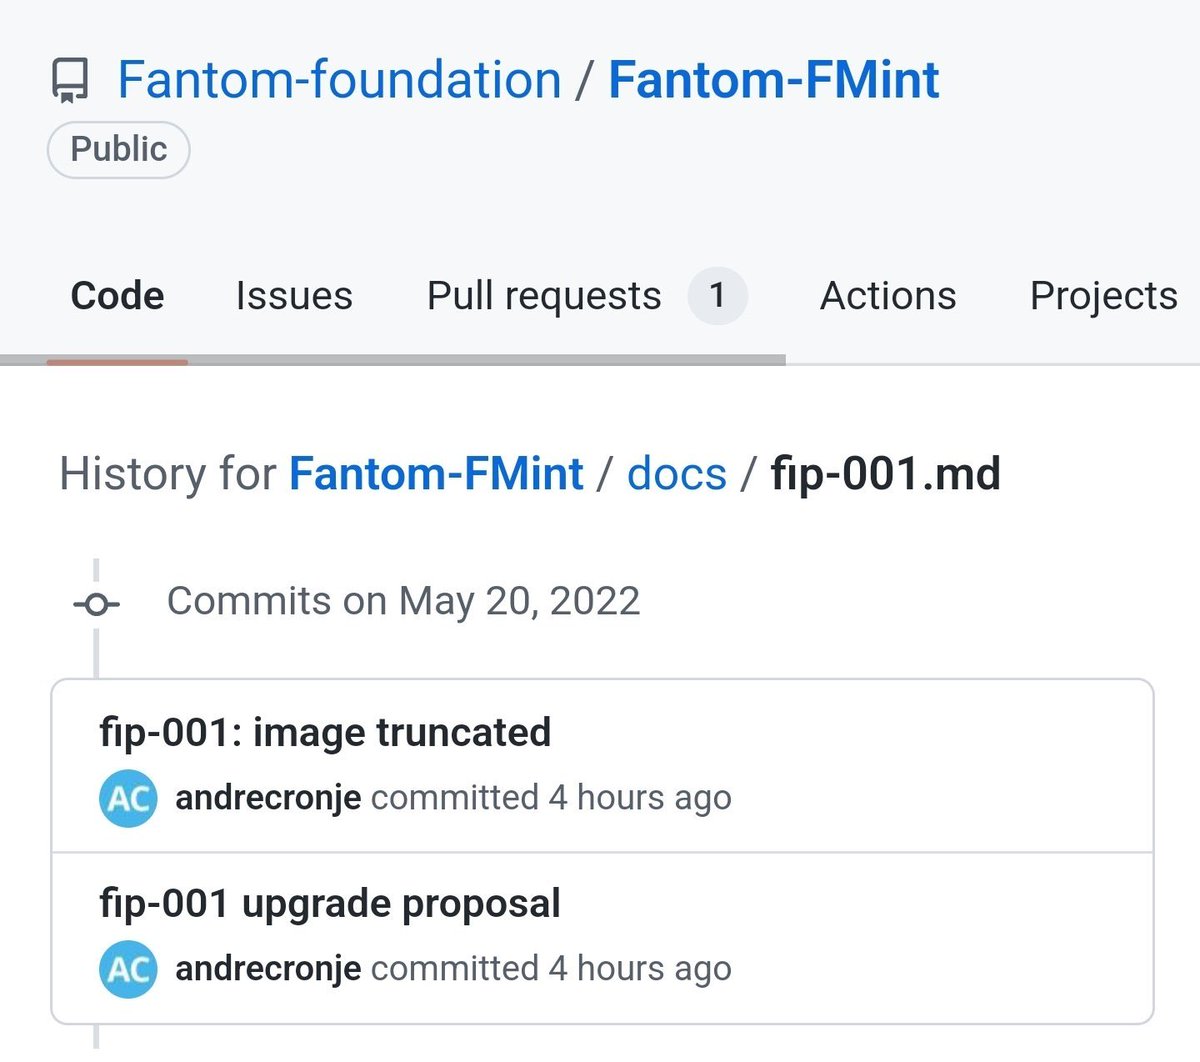The width and height of the screenshot is (1200, 1062).
Task: Click avatar beside the upgrade proposal commit
Action: (128, 969)
